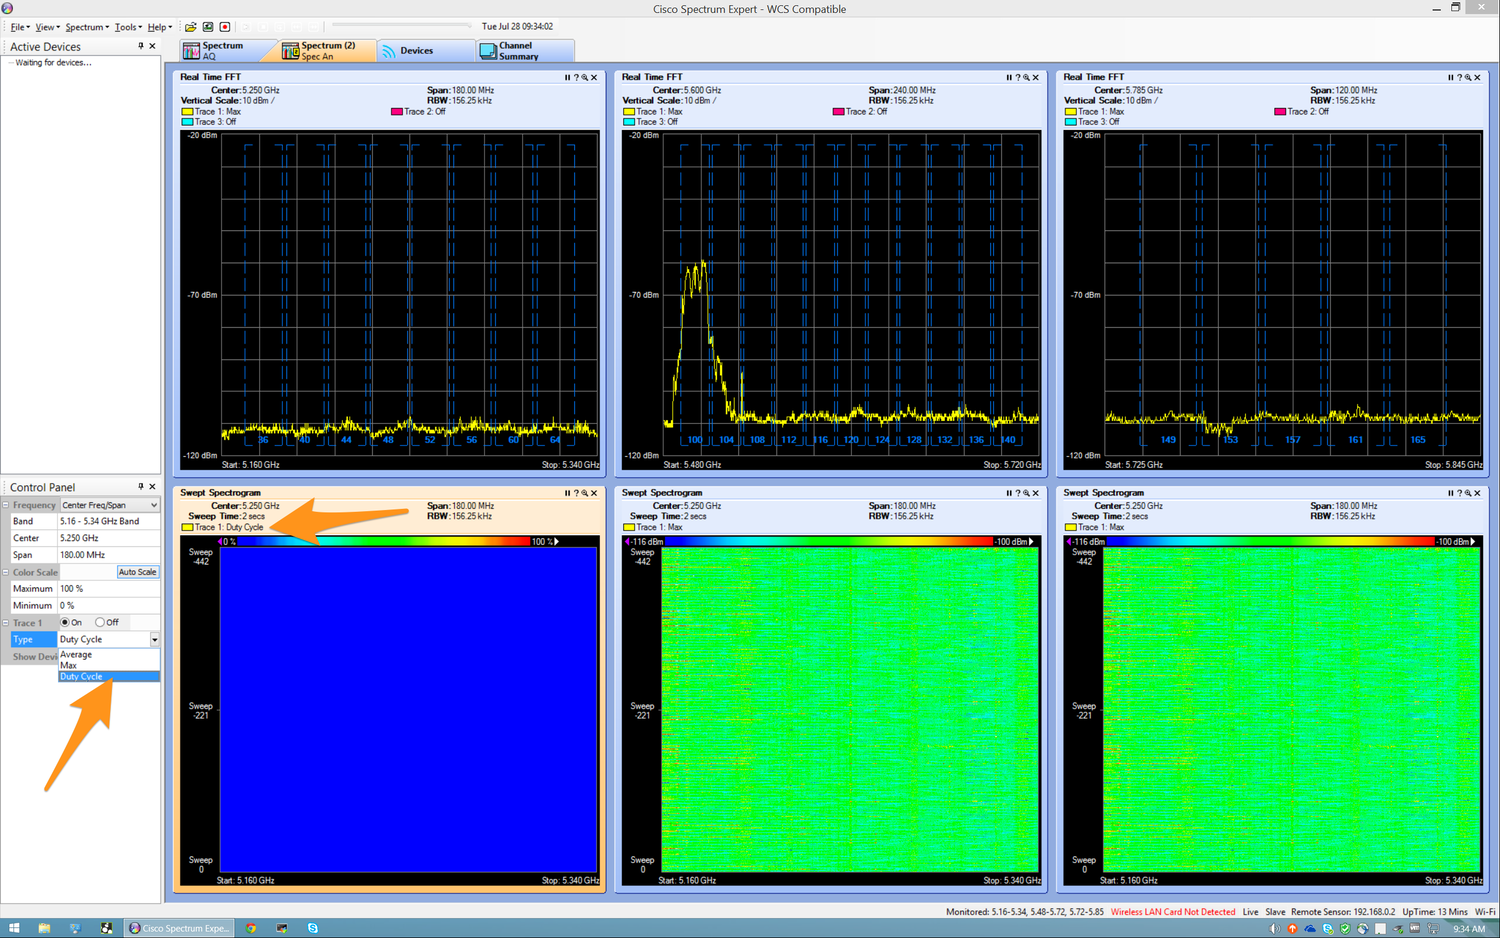Open help for the bottom-right Swept Spectrogram
1500x938 pixels.
click(x=1459, y=493)
